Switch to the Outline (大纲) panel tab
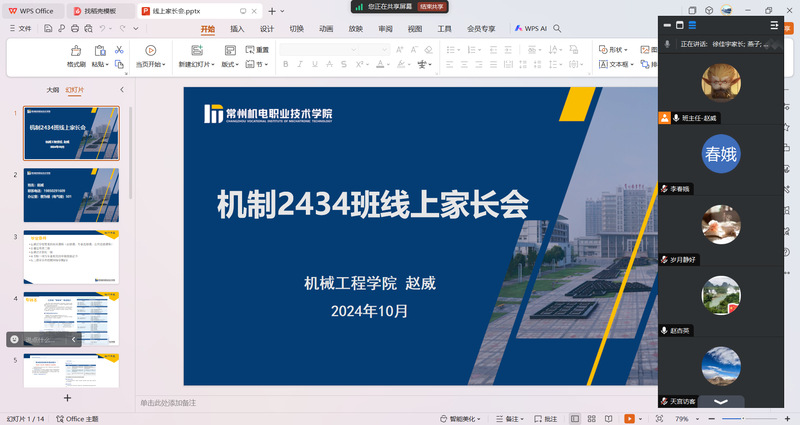The width and height of the screenshot is (800, 425). pos(52,90)
